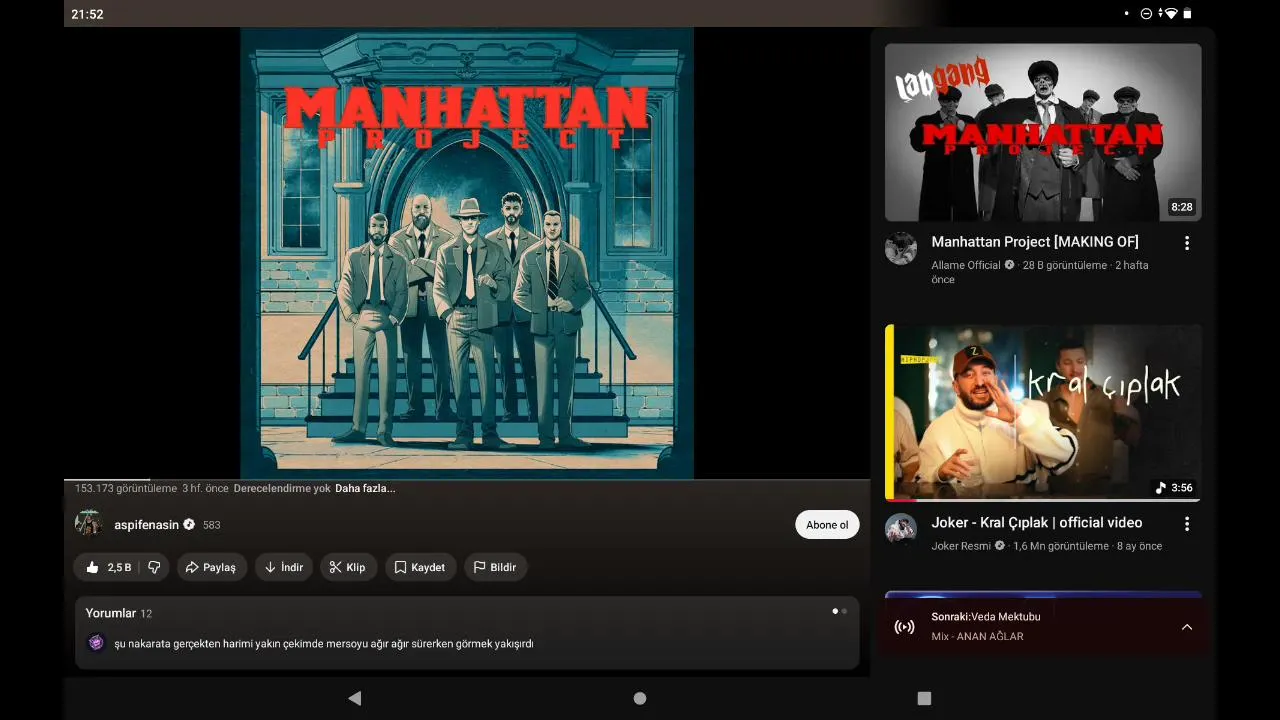The width and height of the screenshot is (1280, 720).
Task: Download the video with İndir button
Action: [x=284, y=567]
